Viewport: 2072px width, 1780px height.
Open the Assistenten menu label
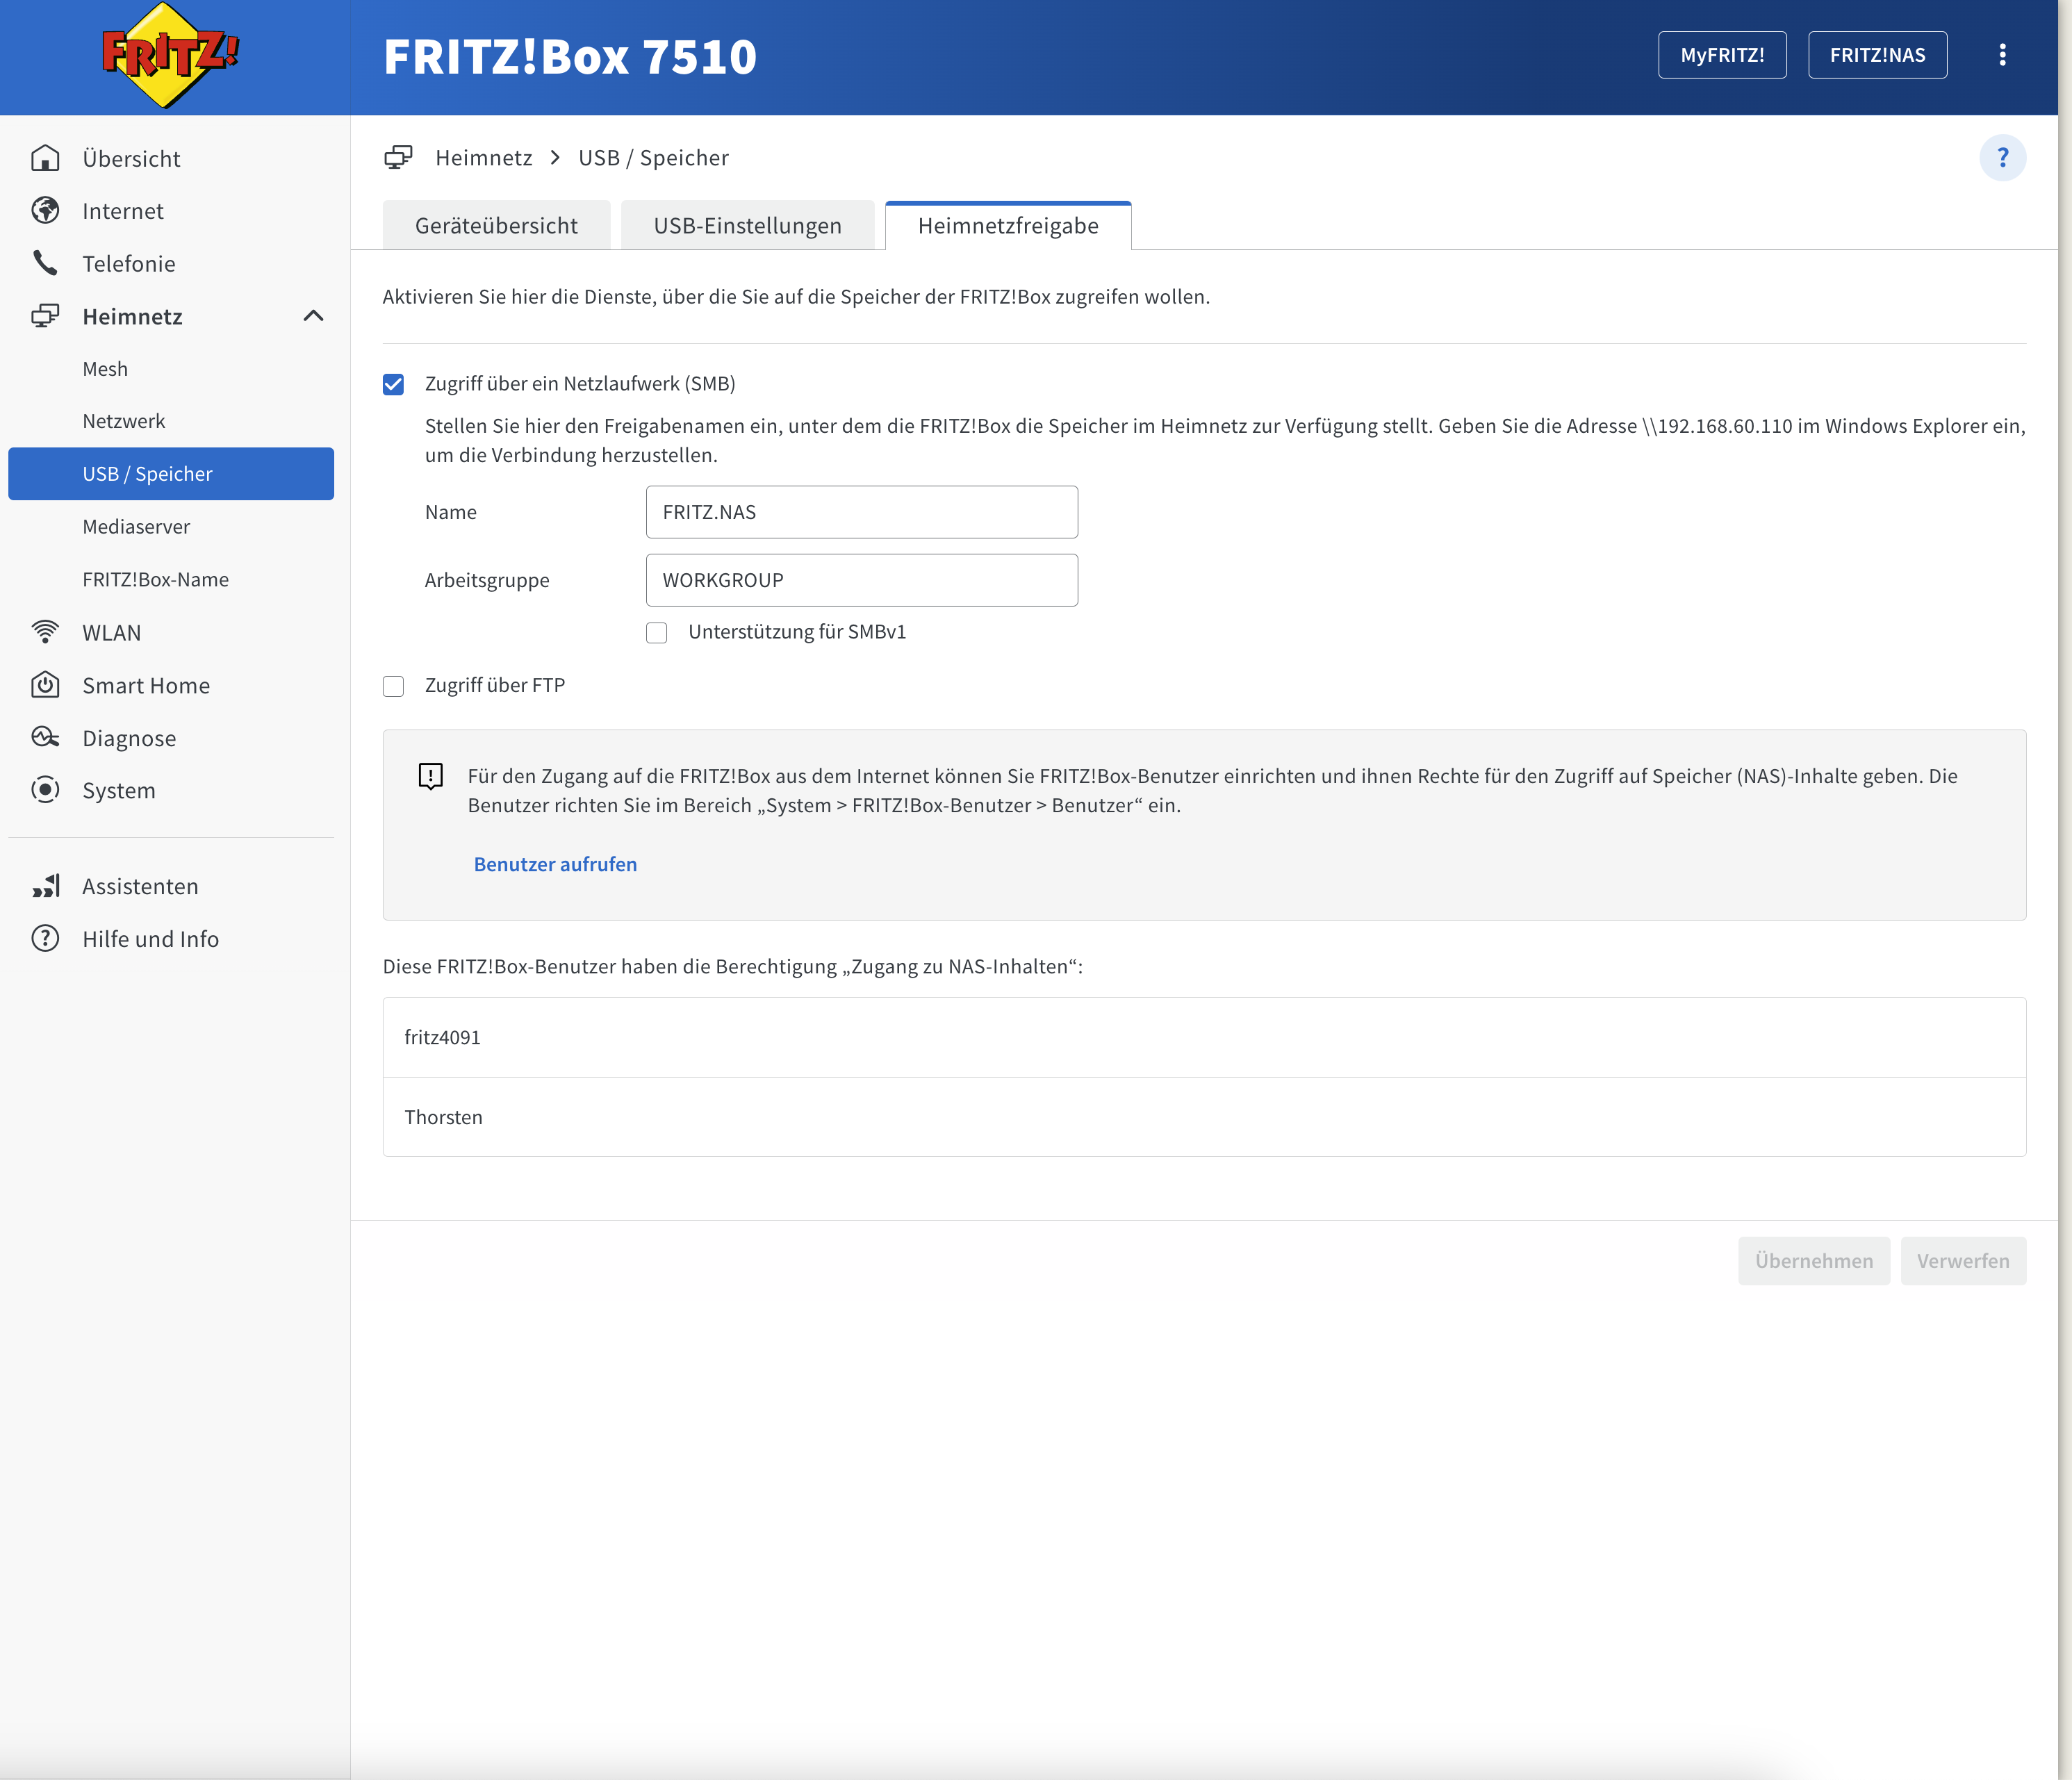point(140,886)
